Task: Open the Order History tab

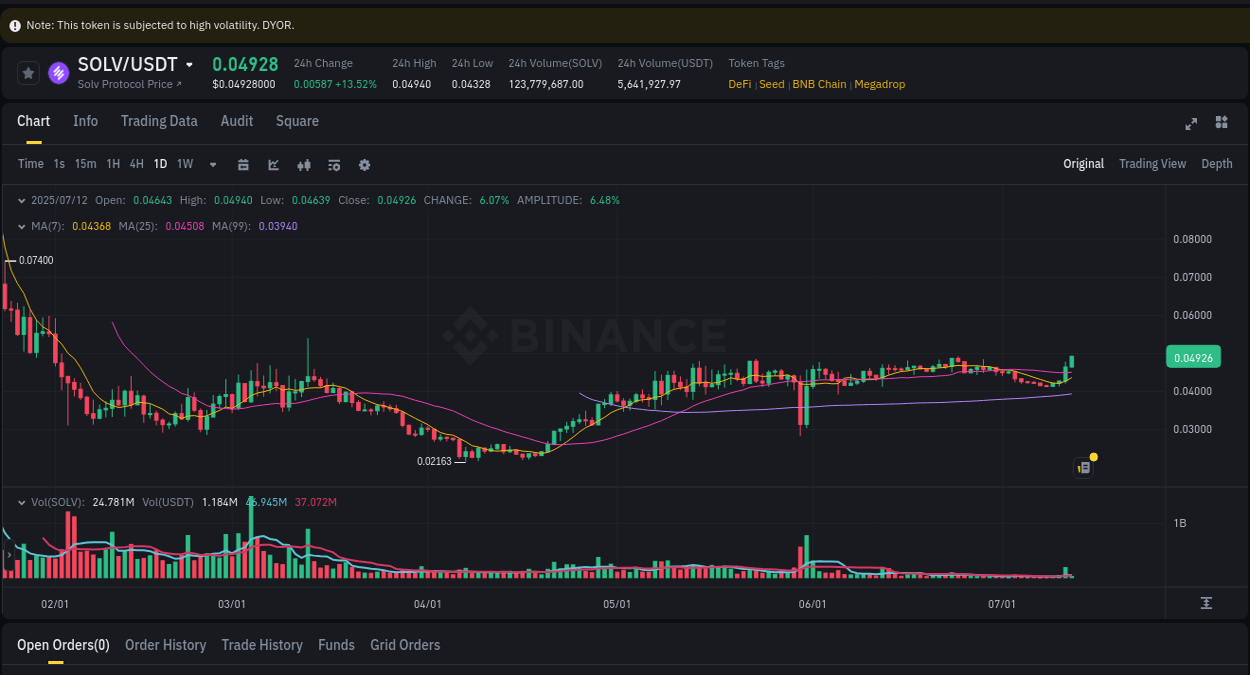Action: (165, 645)
